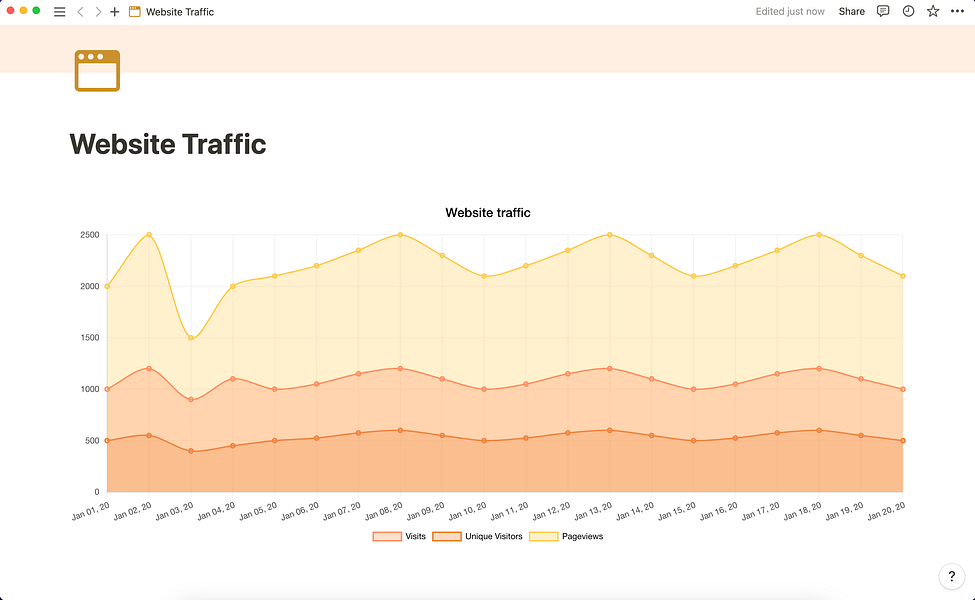
Task: Click the 'Jan 01, 20' axis label
Action: (x=90, y=509)
